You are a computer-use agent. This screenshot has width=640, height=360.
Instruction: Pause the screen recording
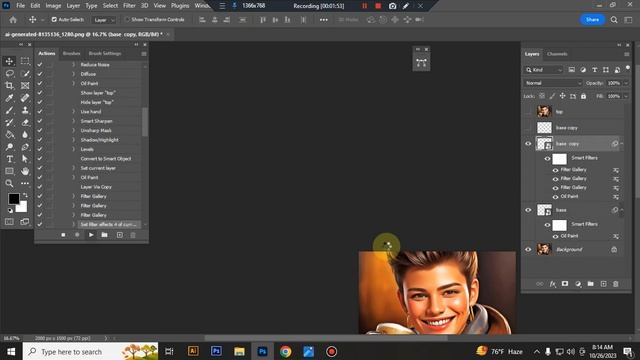click(364, 6)
